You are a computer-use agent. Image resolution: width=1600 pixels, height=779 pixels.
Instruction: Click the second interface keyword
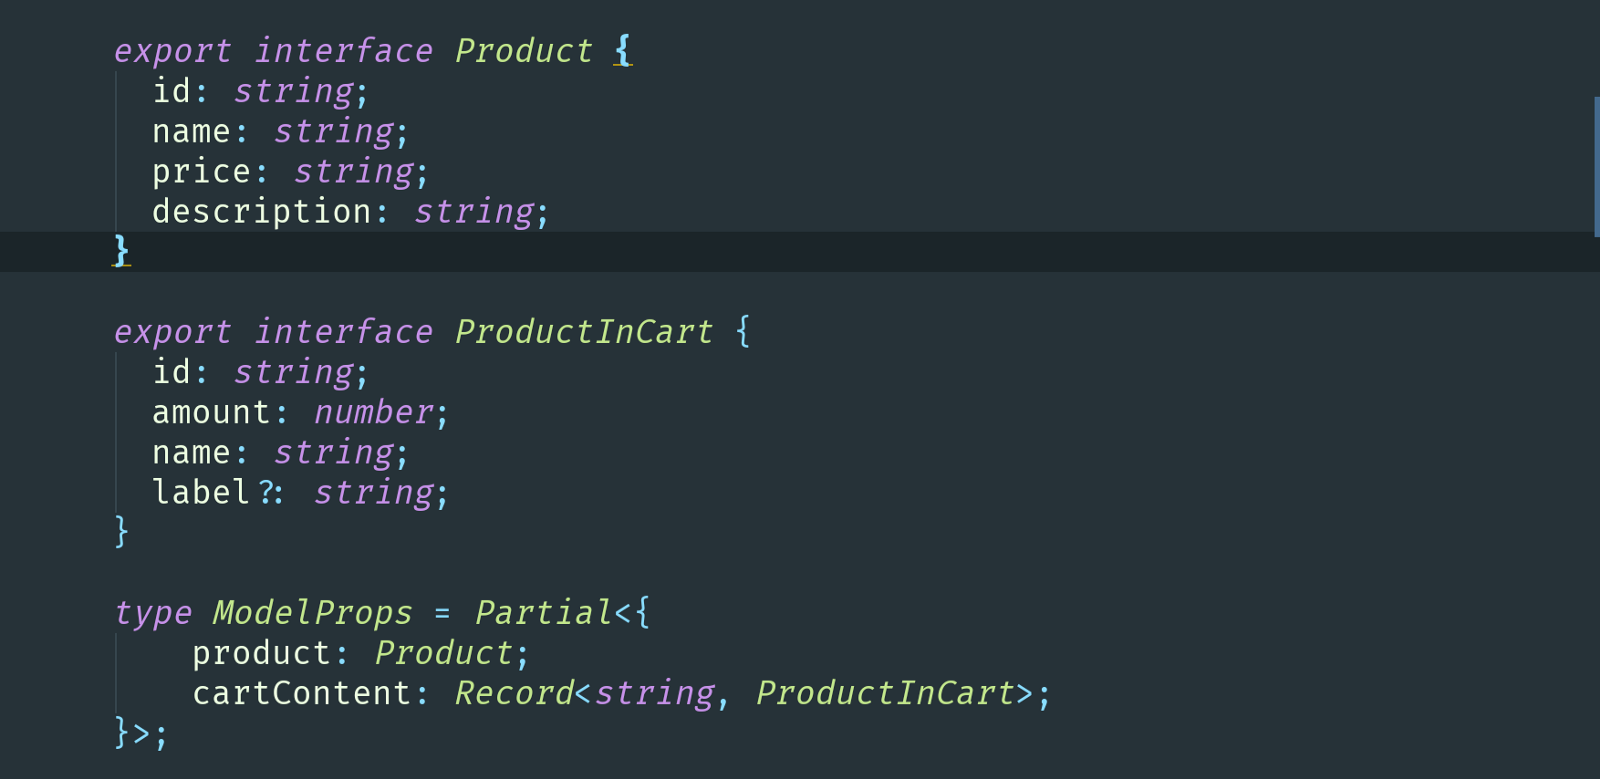[343, 332]
